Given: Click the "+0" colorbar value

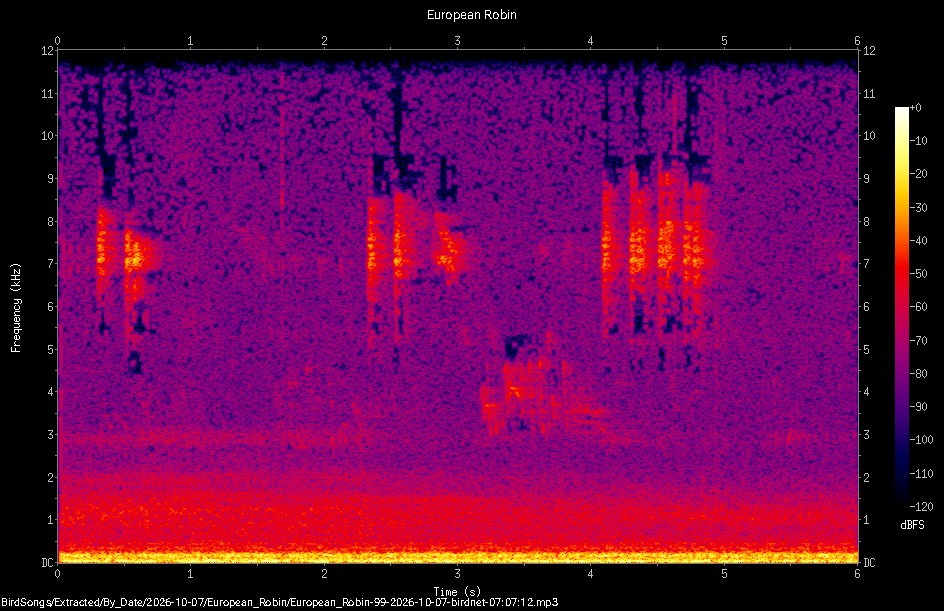Looking at the screenshot, I should [x=916, y=108].
